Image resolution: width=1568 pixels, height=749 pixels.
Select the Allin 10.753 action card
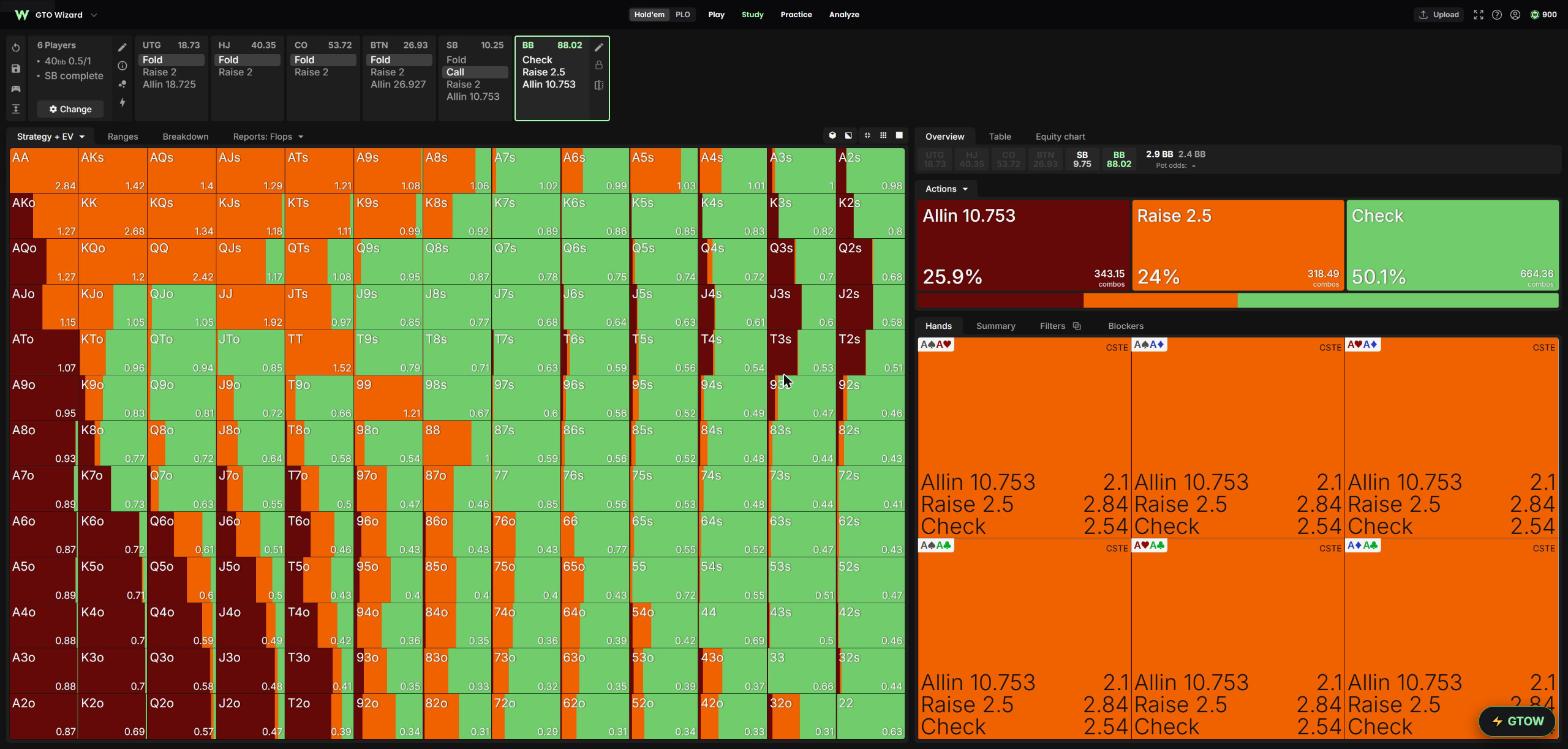pos(1023,245)
